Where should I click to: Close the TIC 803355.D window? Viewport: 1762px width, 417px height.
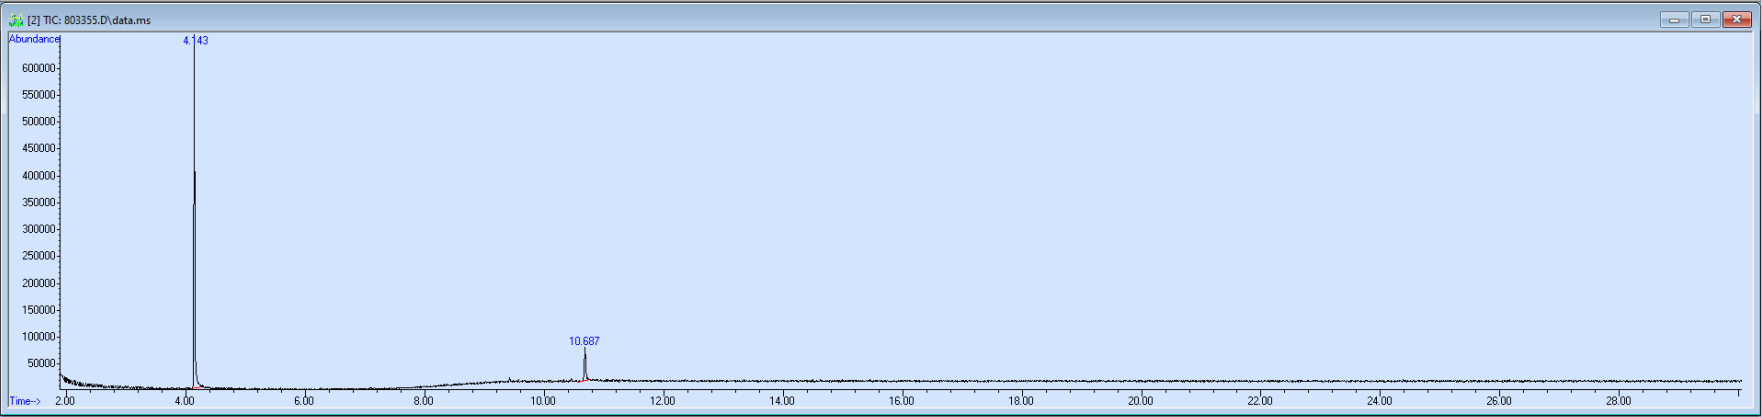tap(1737, 20)
